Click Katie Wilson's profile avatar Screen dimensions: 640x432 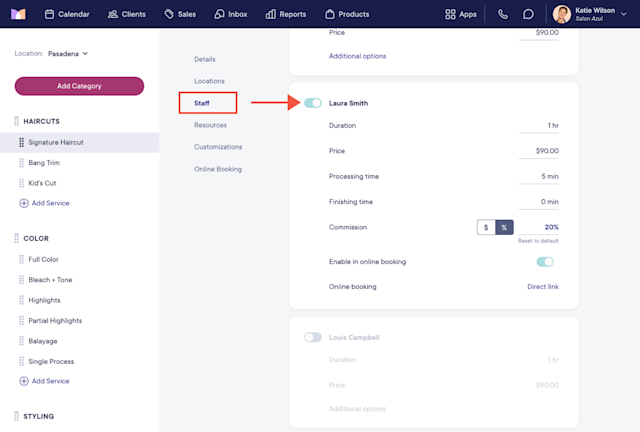click(562, 14)
